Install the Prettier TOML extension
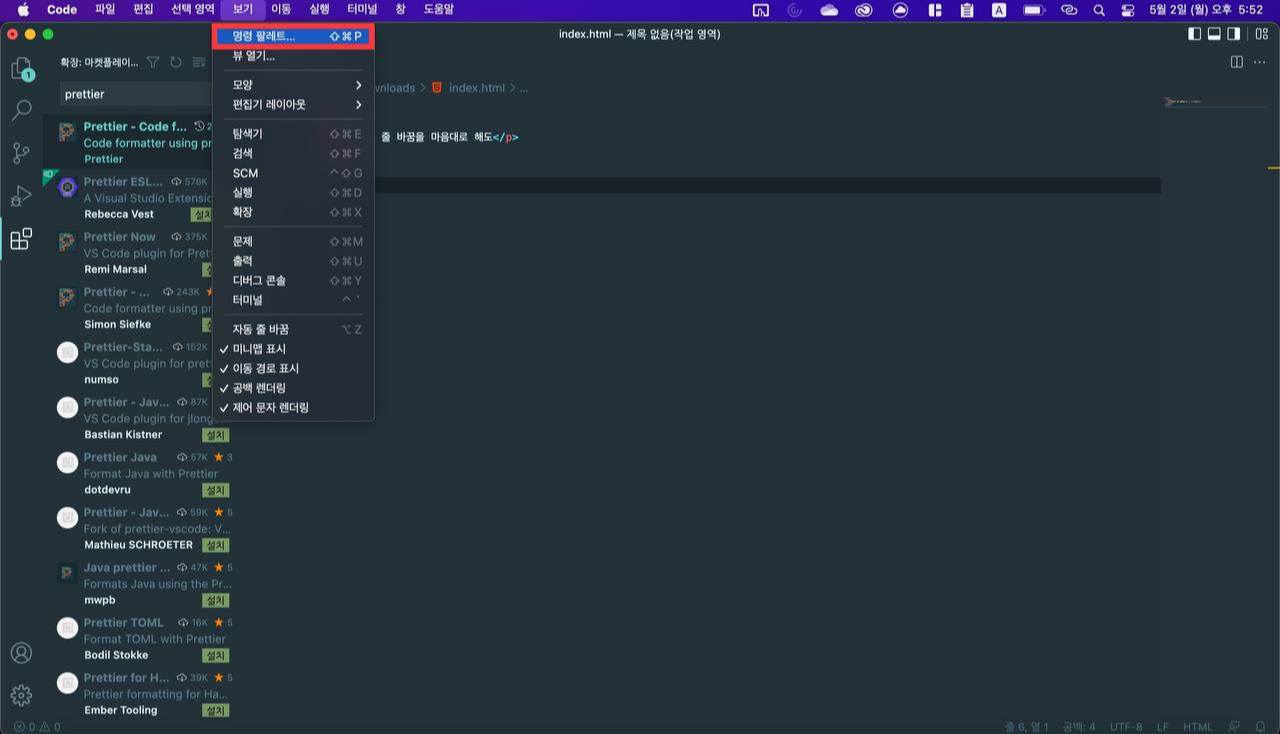 tap(216, 654)
